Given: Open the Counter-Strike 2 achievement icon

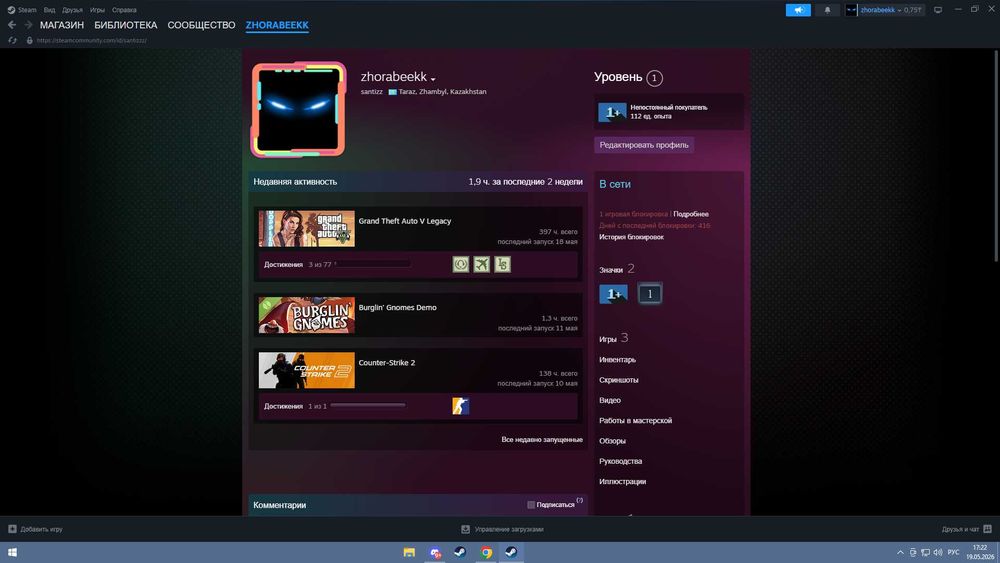Looking at the screenshot, I should pos(460,406).
